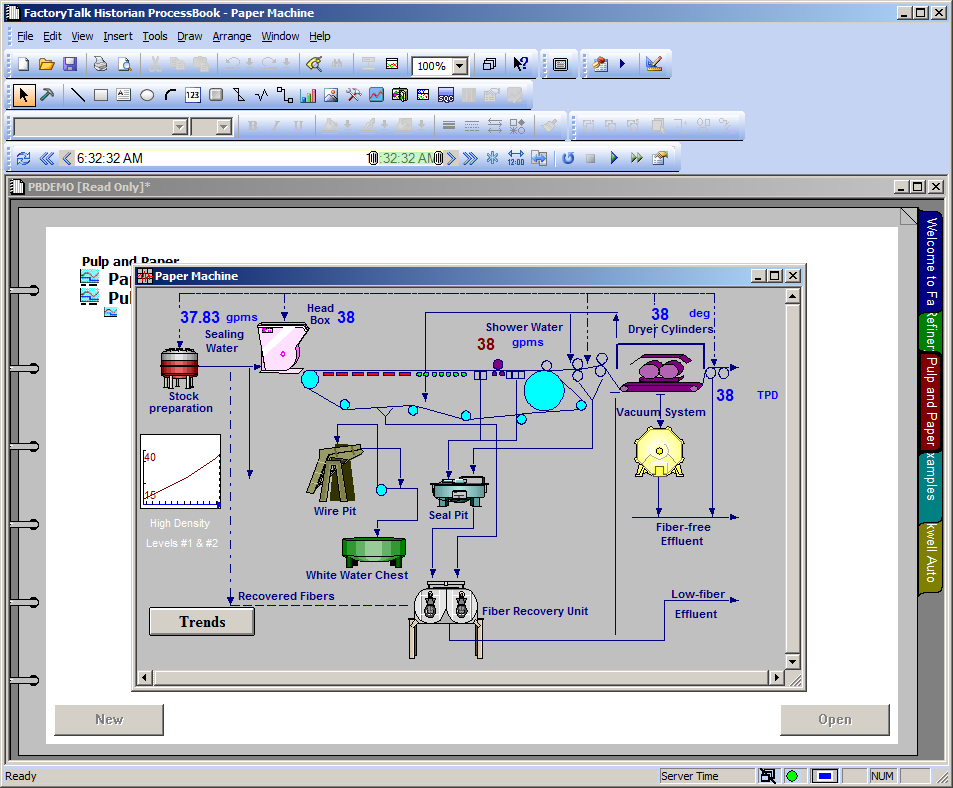This screenshot has width=953, height=788.
Task: Switch to the Refinery tab
Action: [931, 332]
